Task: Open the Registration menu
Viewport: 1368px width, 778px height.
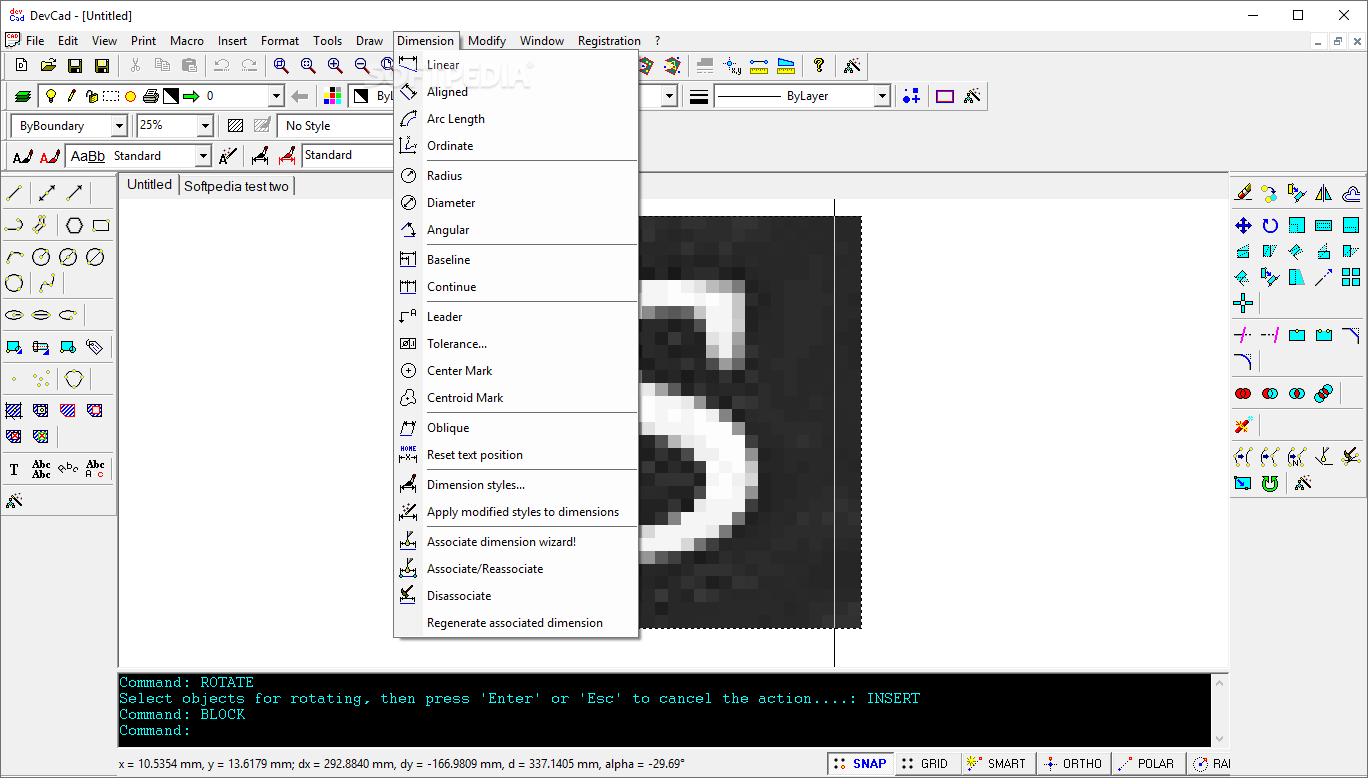Action: 609,41
